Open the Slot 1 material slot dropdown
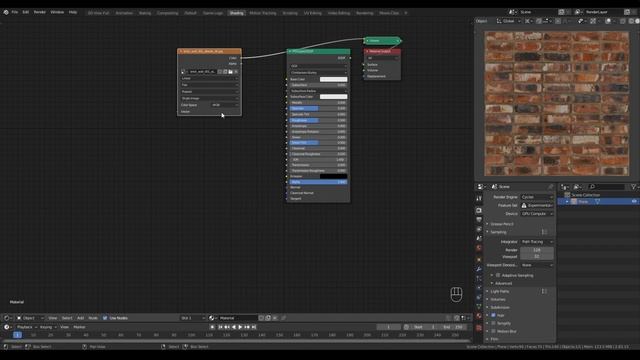Viewport: 640px width, 360px height. pos(193,318)
